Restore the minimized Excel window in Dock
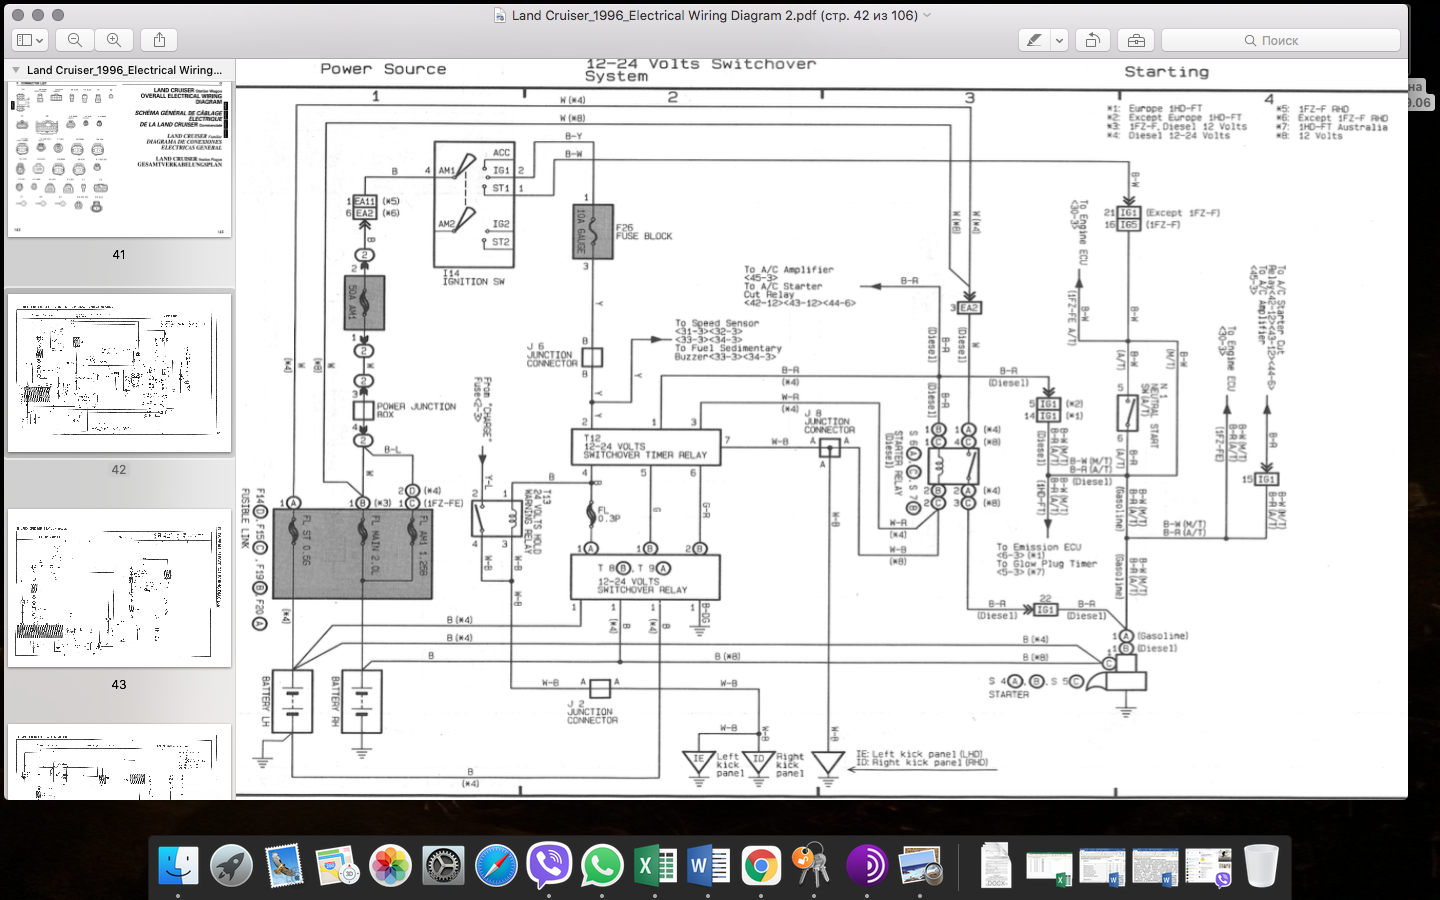 (1049, 868)
